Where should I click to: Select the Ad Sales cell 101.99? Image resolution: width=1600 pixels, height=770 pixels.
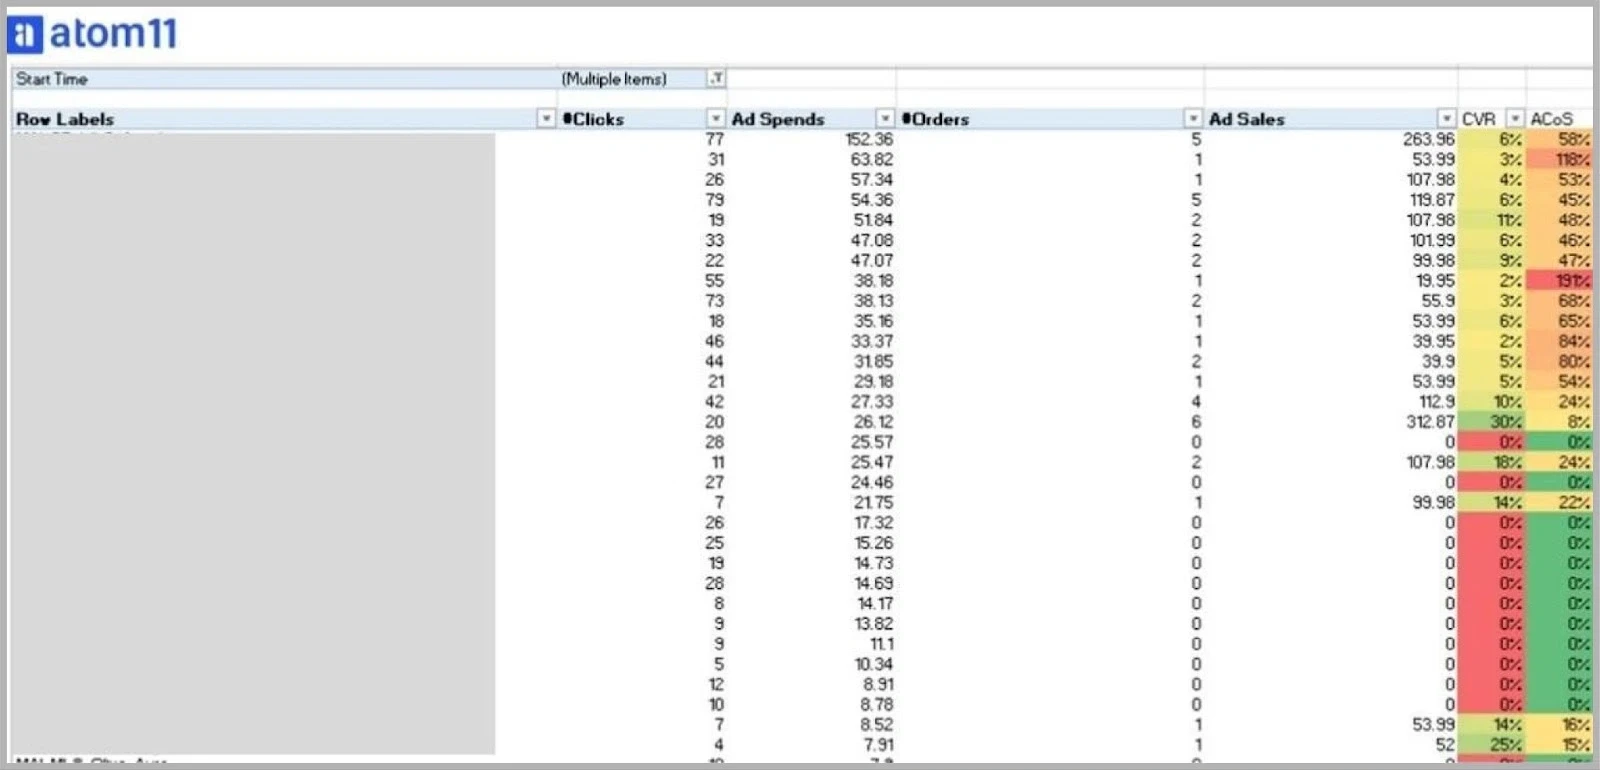point(1431,240)
